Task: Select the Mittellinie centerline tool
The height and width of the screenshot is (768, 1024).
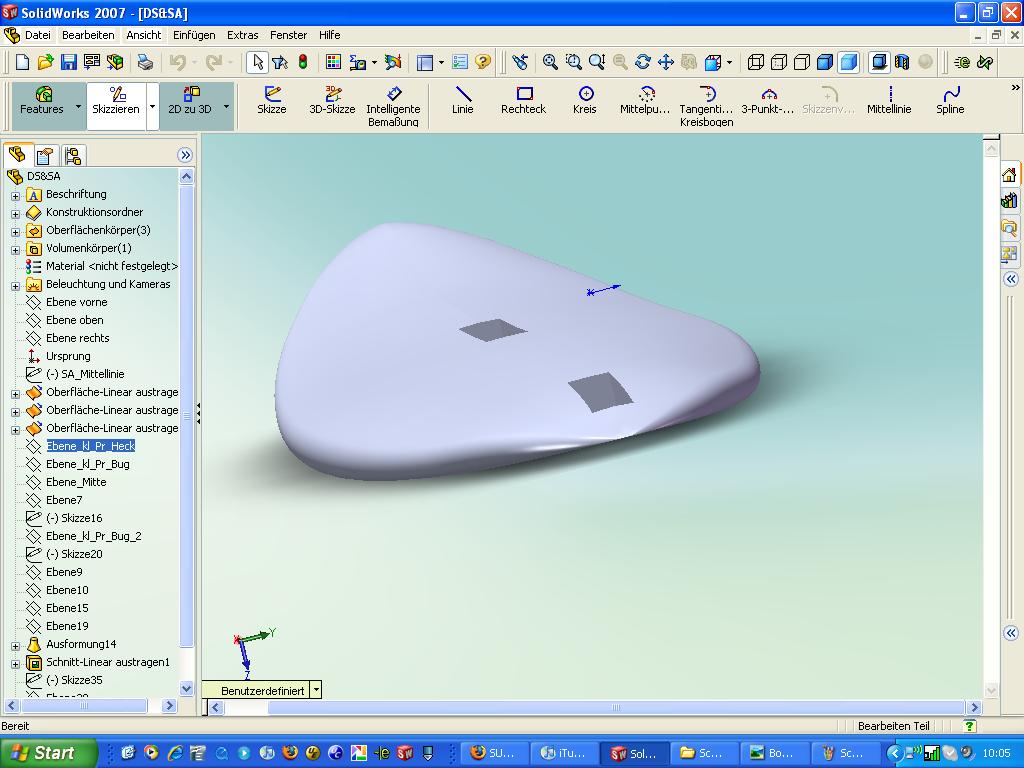Action: (889, 100)
